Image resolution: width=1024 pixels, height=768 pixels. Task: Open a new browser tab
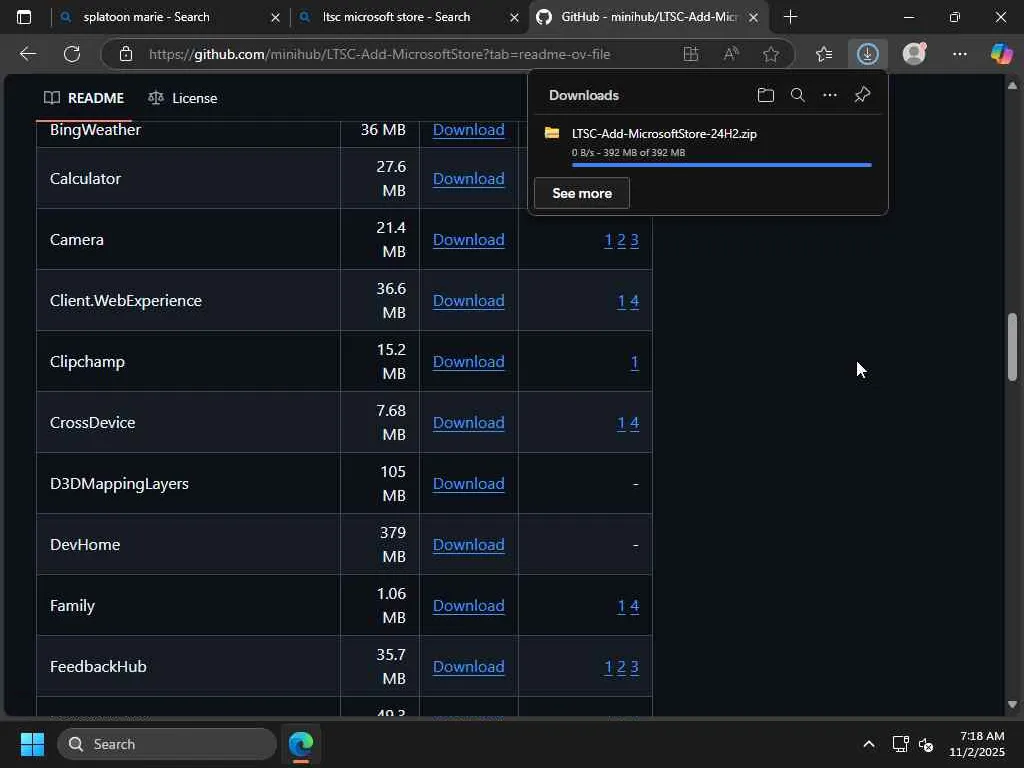point(790,17)
